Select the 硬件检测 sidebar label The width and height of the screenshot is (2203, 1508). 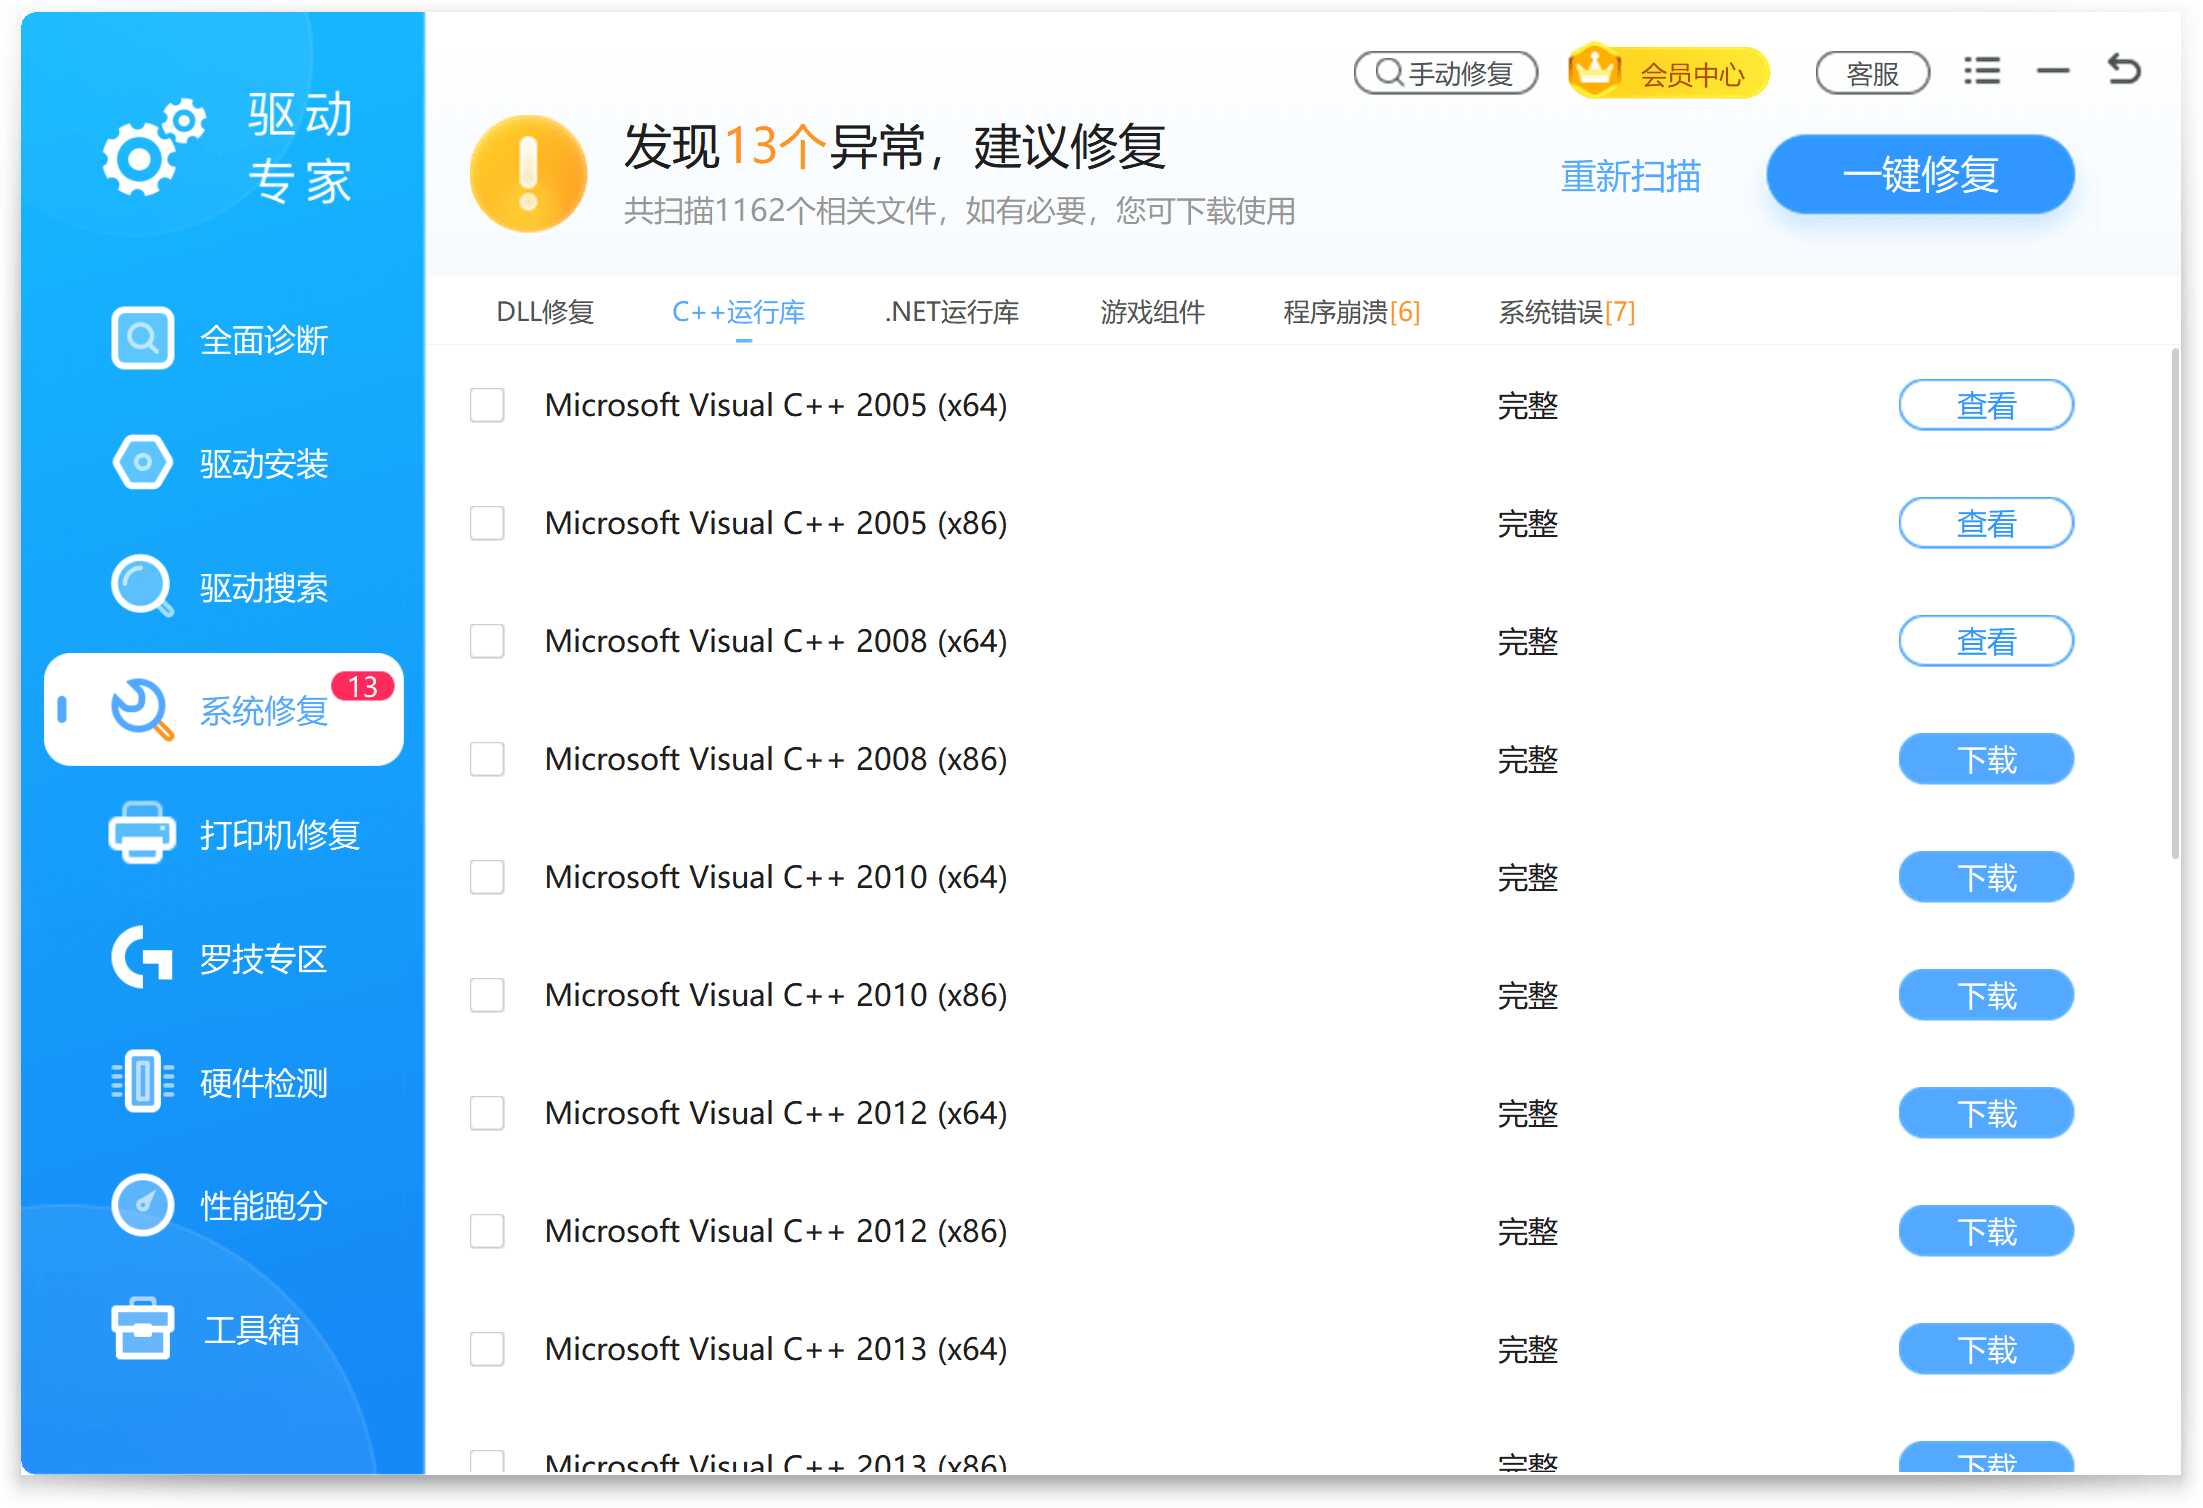coord(264,1083)
